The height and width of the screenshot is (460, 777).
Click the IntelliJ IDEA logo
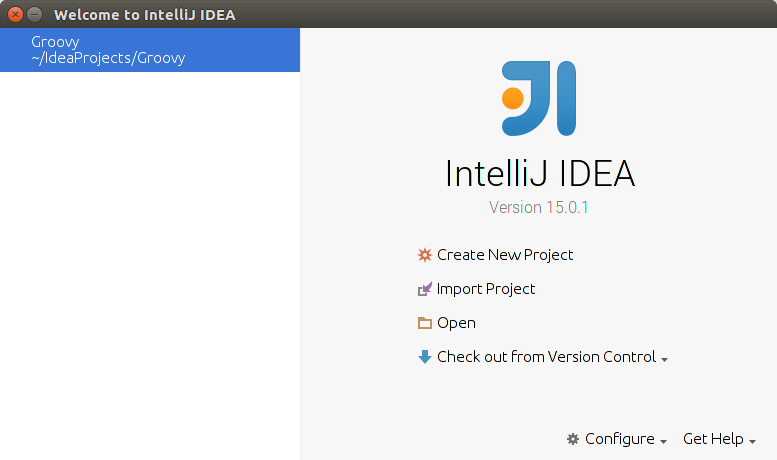(x=539, y=98)
